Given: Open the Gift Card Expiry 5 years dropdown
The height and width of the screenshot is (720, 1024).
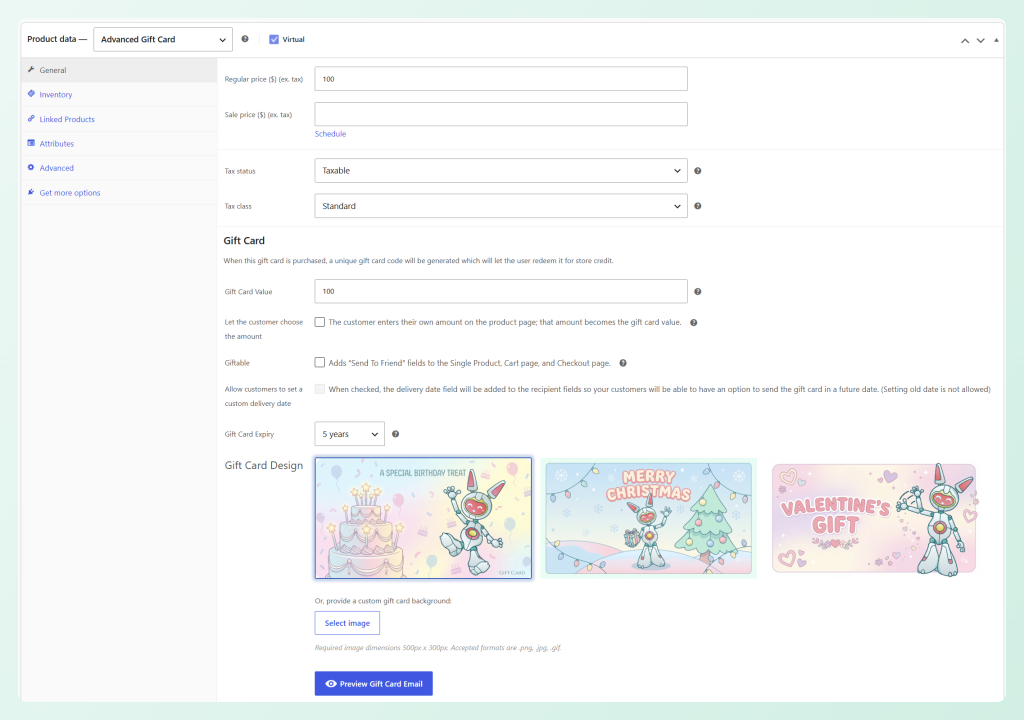Looking at the screenshot, I should point(349,434).
